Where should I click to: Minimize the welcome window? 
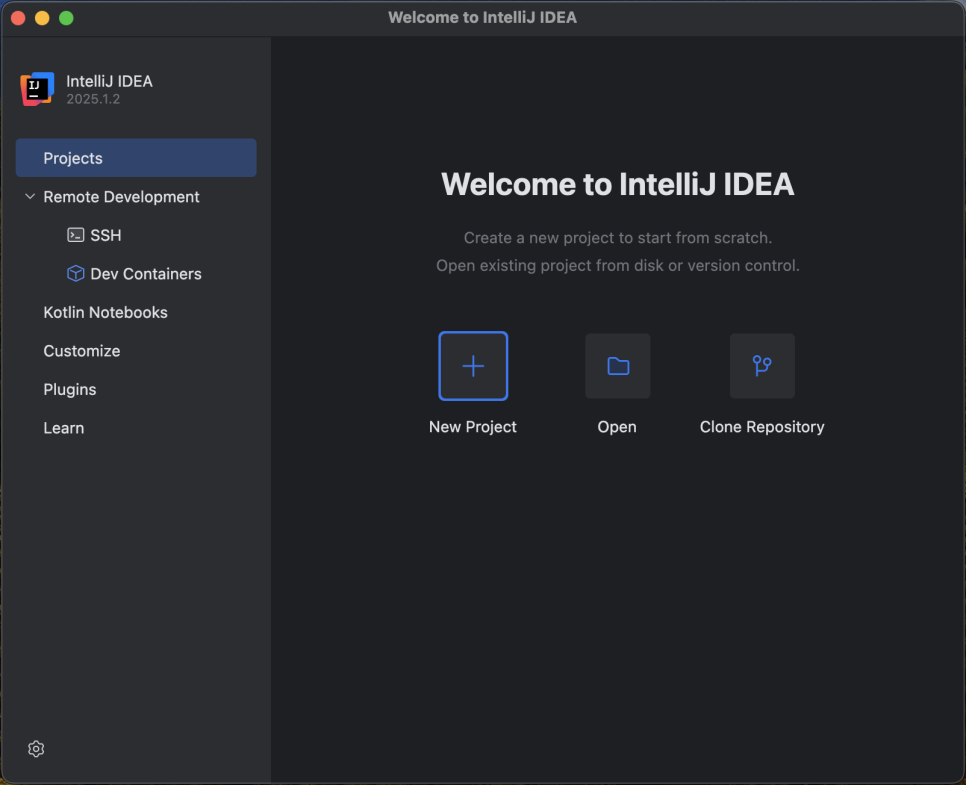coord(42,18)
